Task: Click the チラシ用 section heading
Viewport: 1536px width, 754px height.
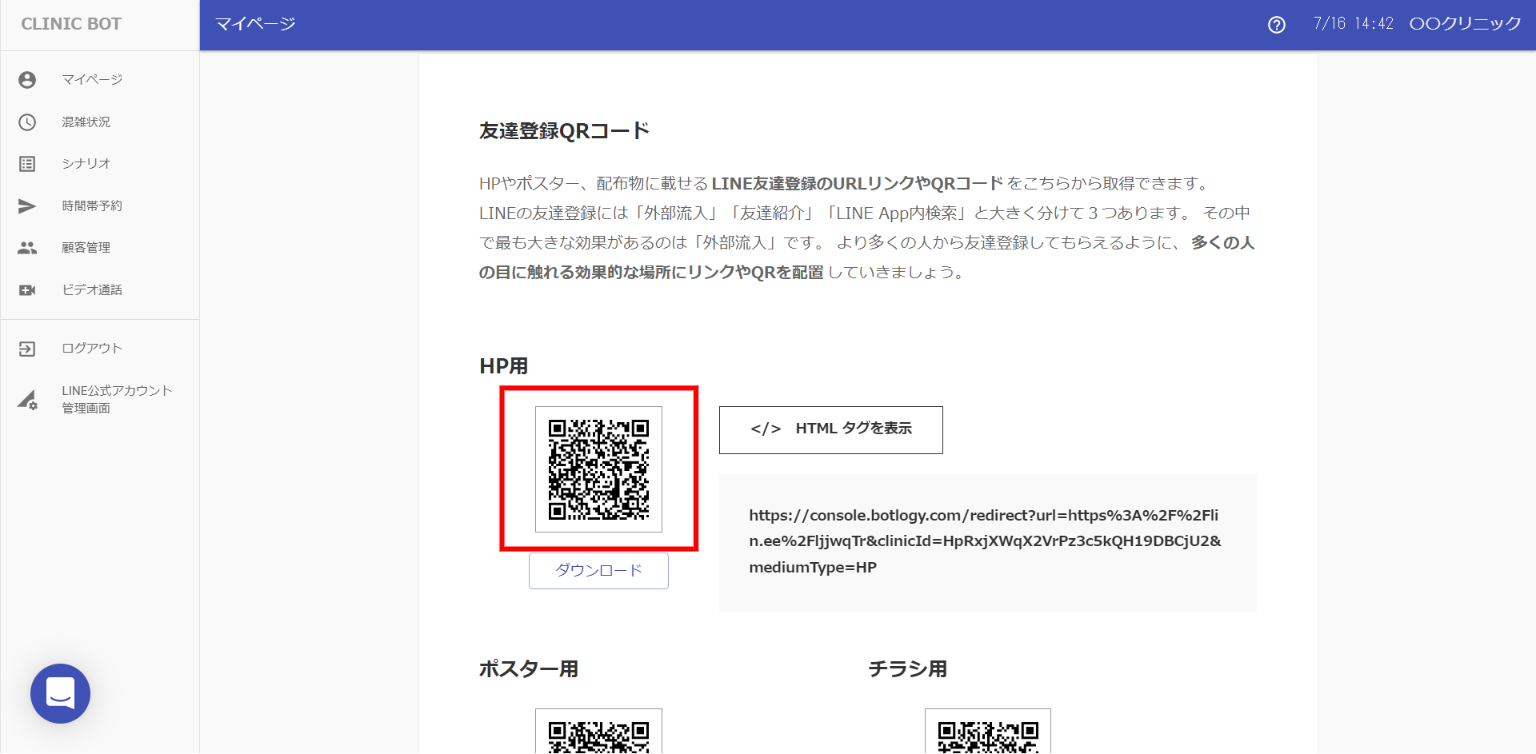Action: 908,669
